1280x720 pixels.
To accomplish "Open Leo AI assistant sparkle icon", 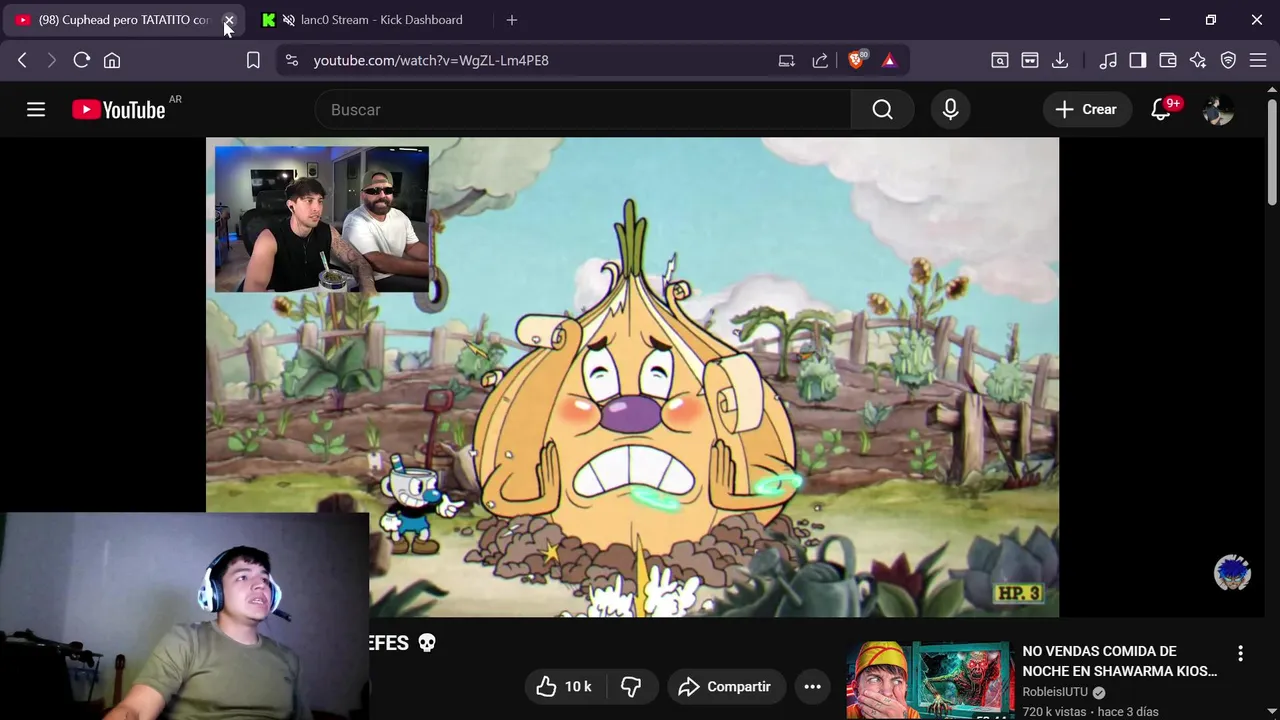I will 1198,60.
